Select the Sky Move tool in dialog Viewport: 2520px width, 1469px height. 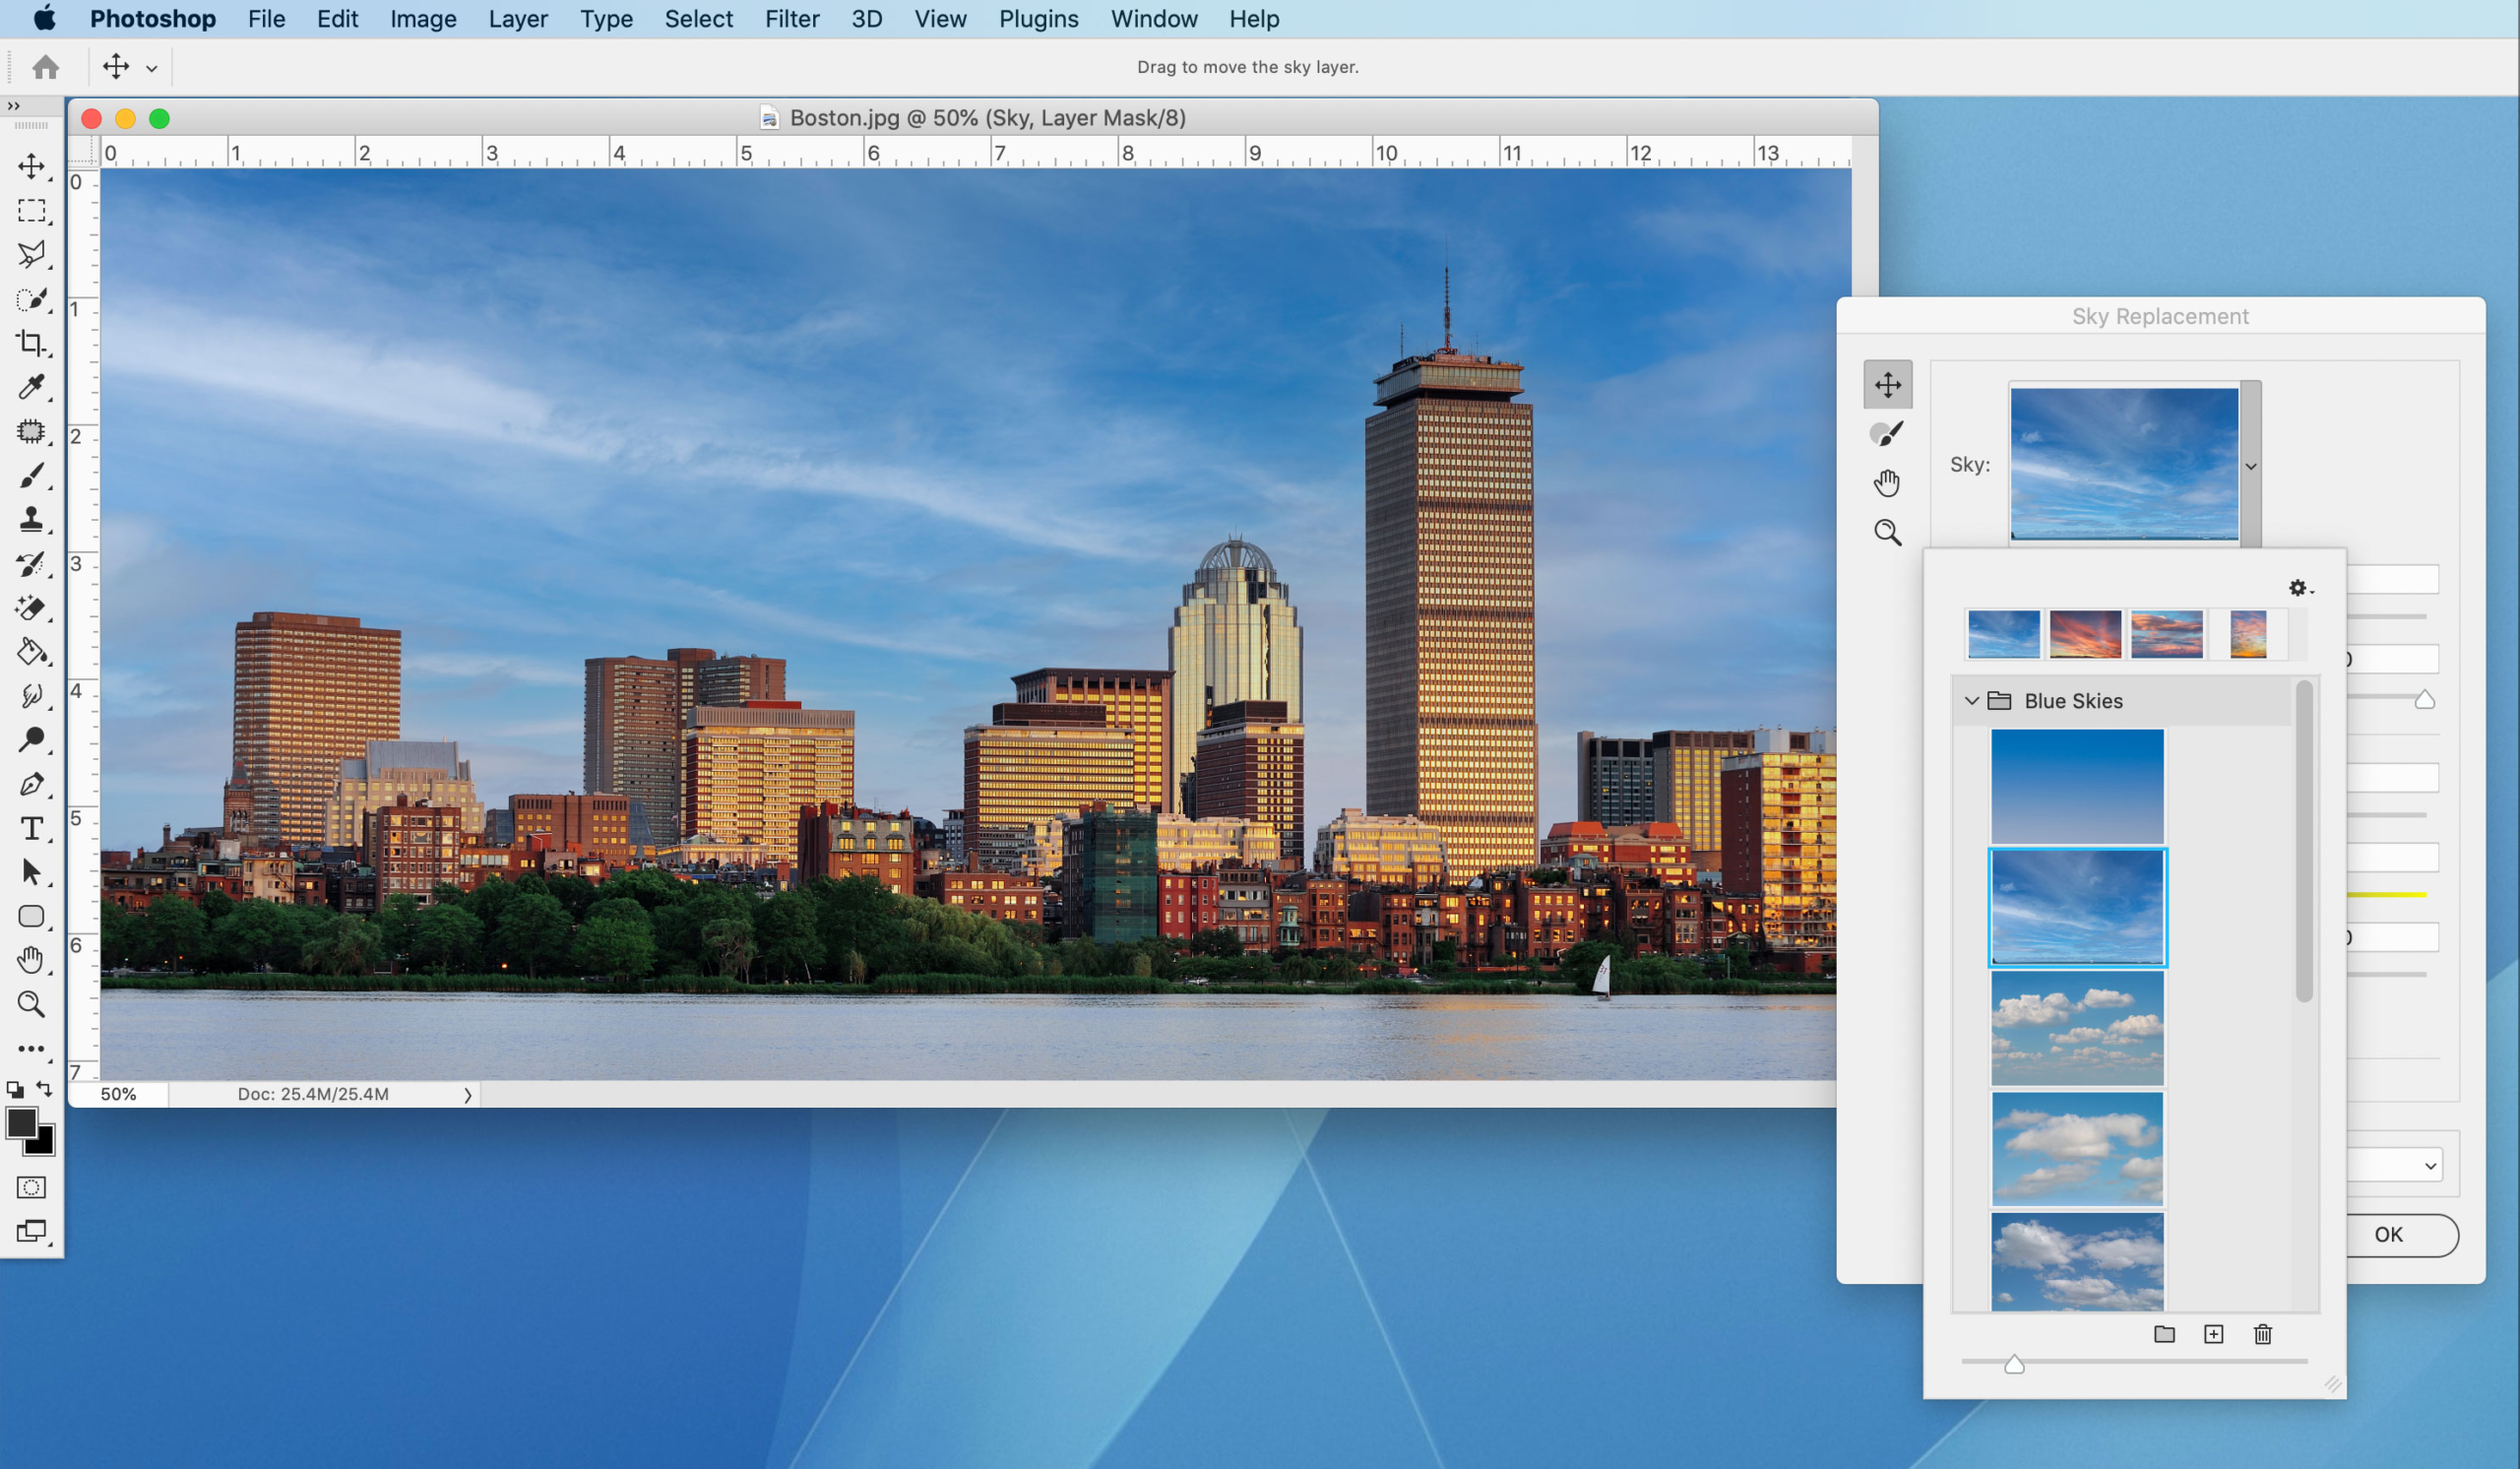(1888, 385)
